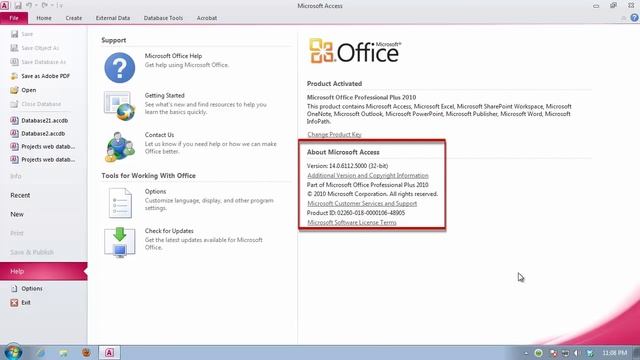Click the blue help question mark icon top right
Image resolution: width=640 pixels, height=360 pixels.
(634, 18)
